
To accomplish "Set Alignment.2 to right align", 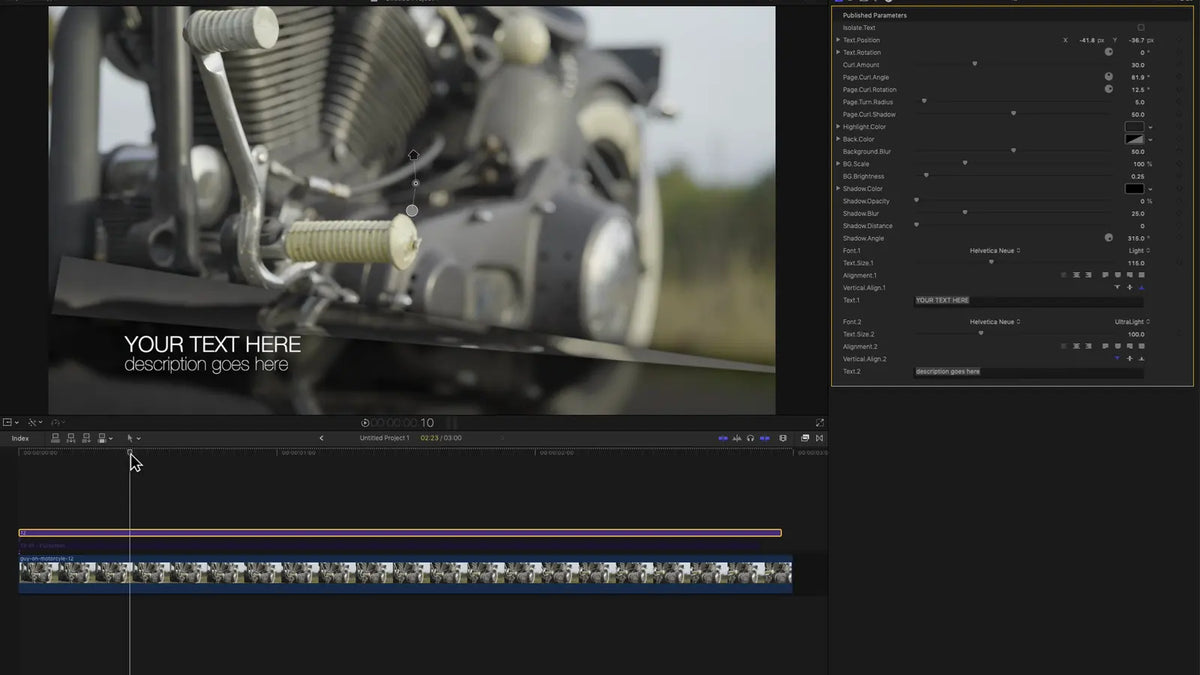I will (x=1088, y=346).
